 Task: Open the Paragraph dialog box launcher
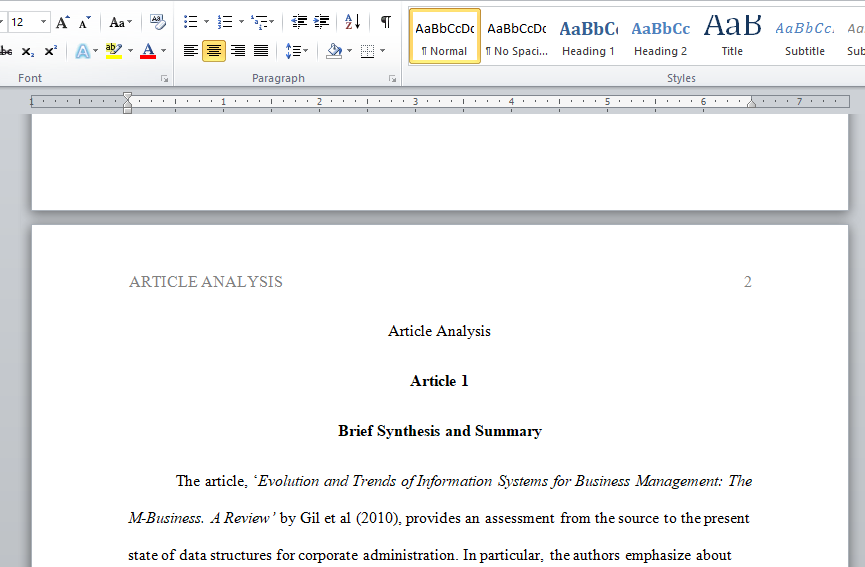[392, 79]
